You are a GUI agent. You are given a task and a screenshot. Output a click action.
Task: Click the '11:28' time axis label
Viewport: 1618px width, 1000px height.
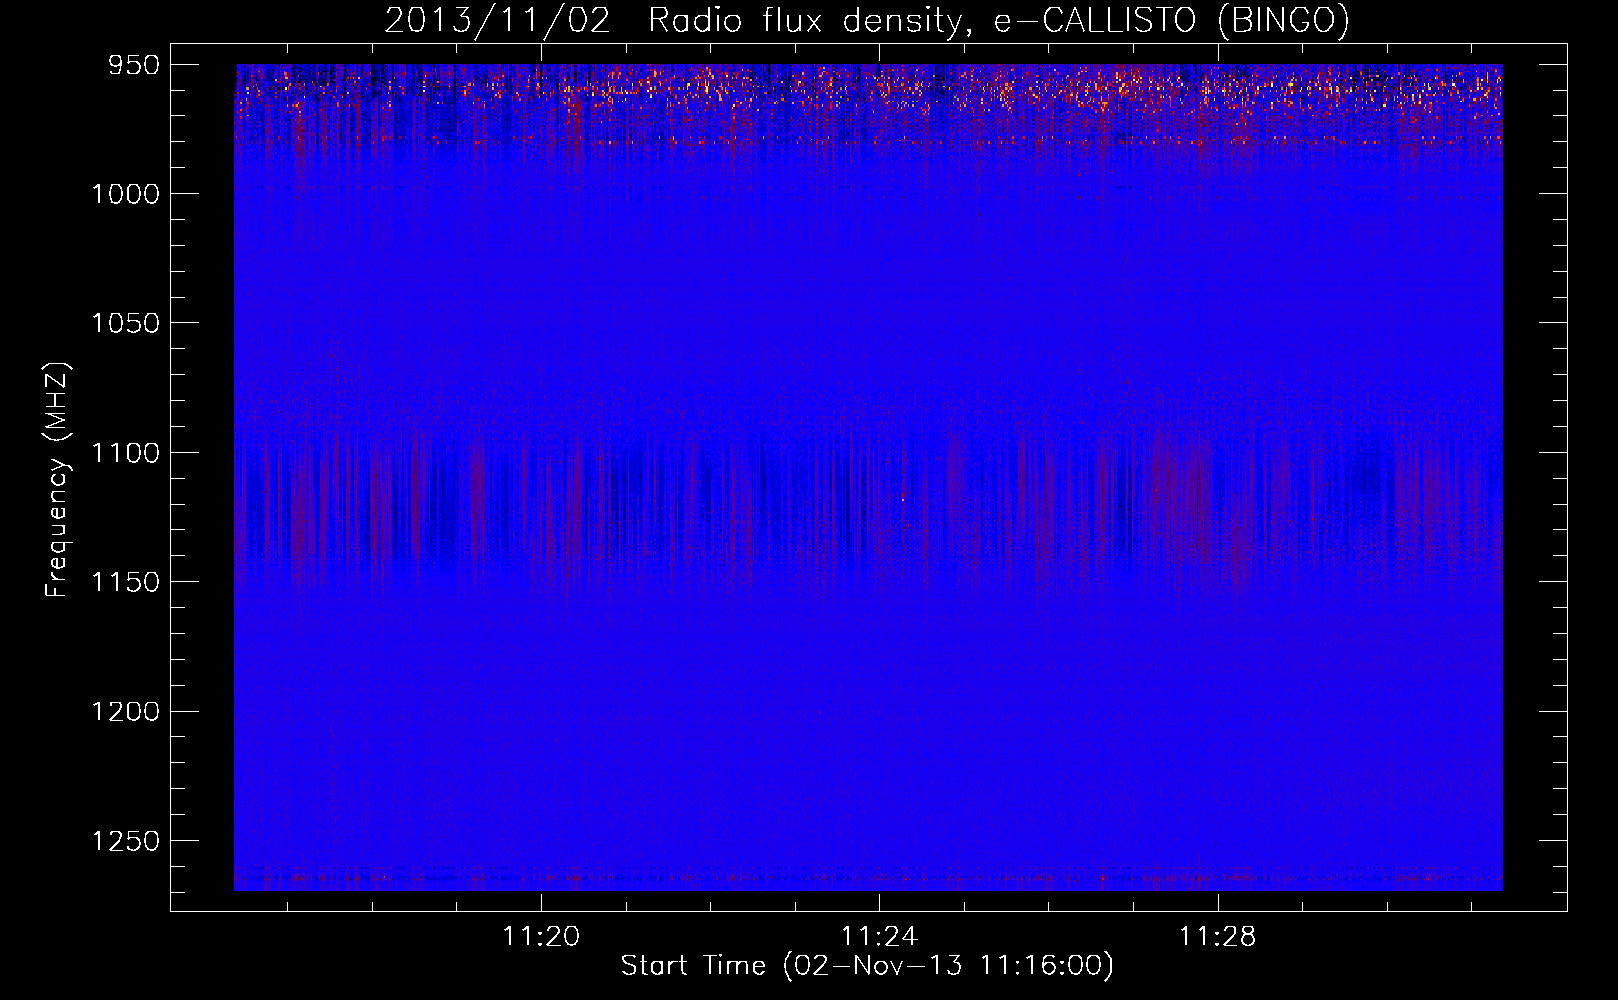[1217, 937]
